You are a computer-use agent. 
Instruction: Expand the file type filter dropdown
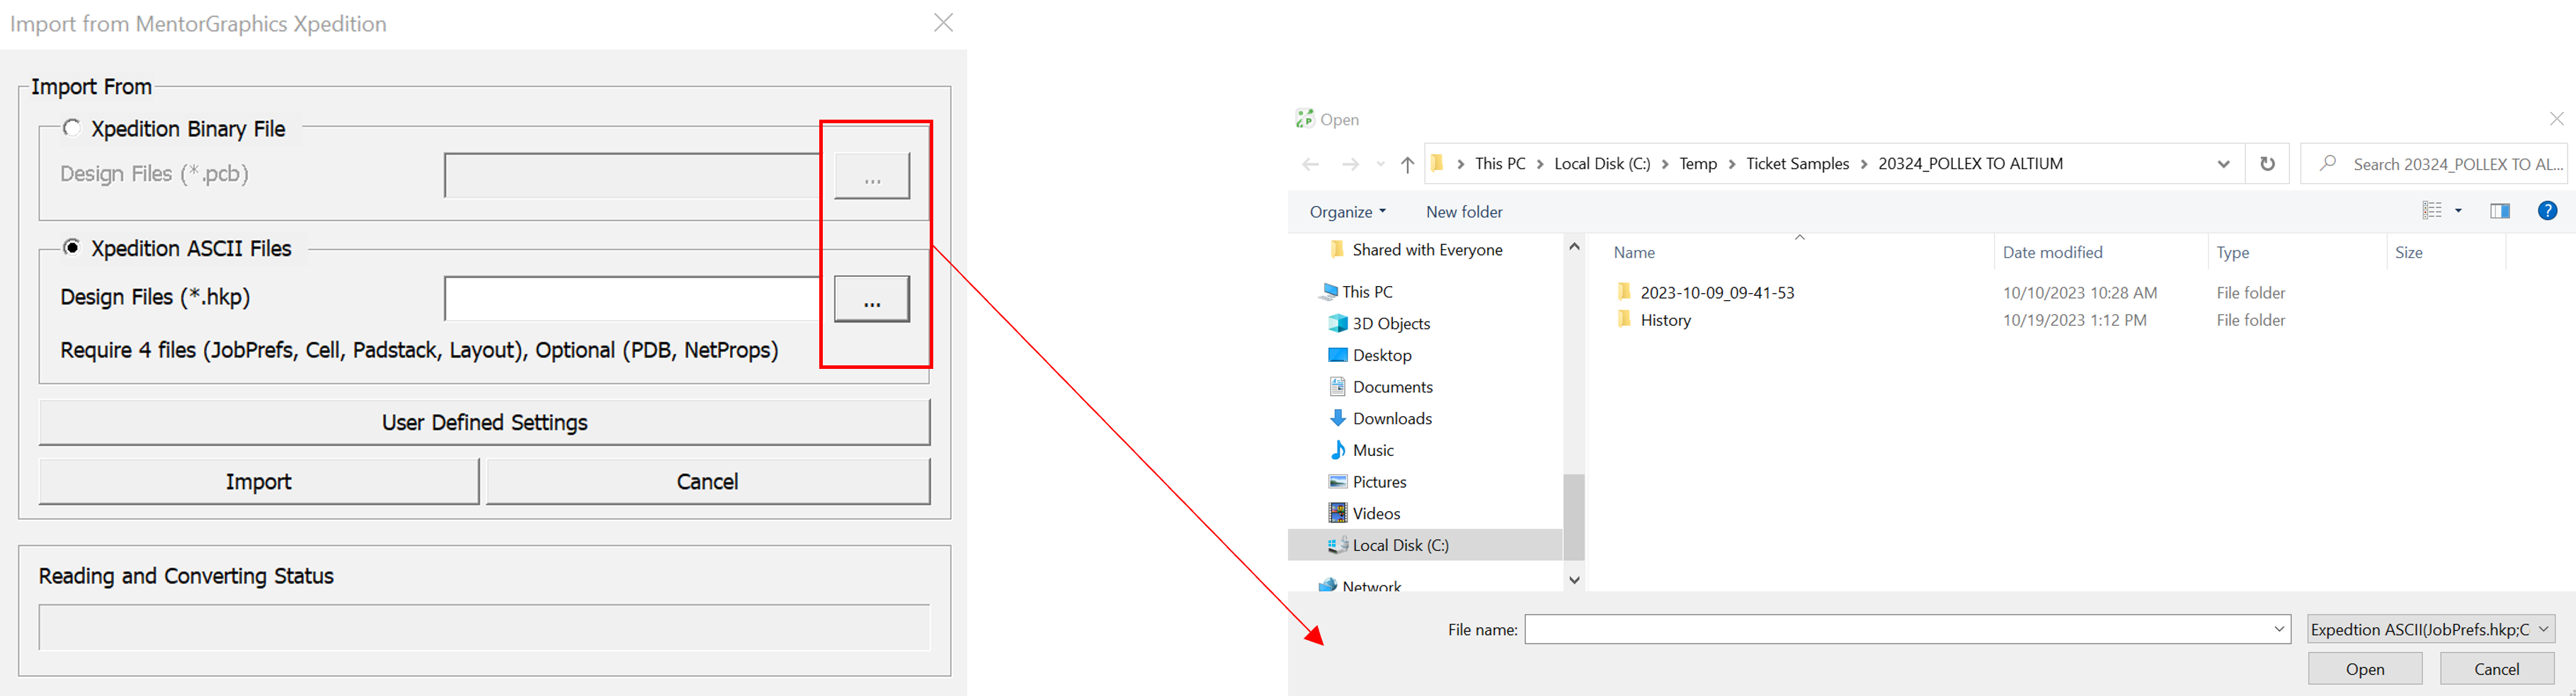pyautogui.click(x=2544, y=629)
